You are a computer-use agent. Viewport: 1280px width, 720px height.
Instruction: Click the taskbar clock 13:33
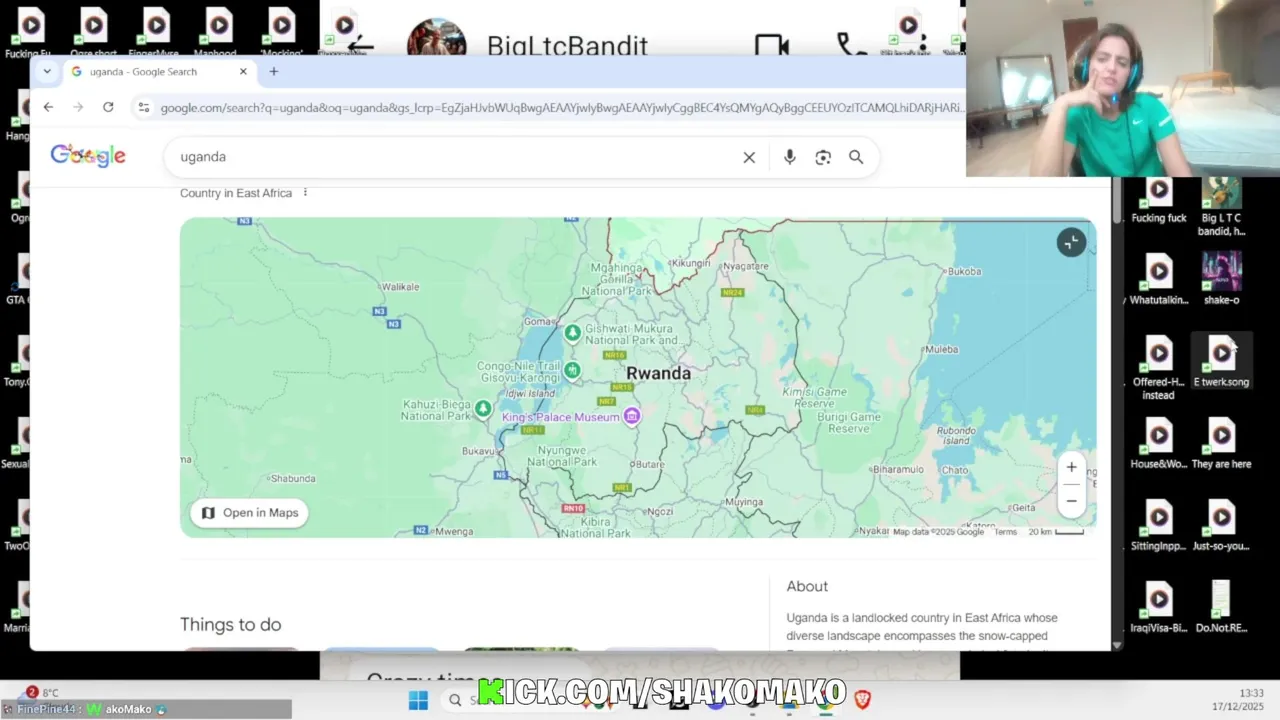tap(1251, 693)
